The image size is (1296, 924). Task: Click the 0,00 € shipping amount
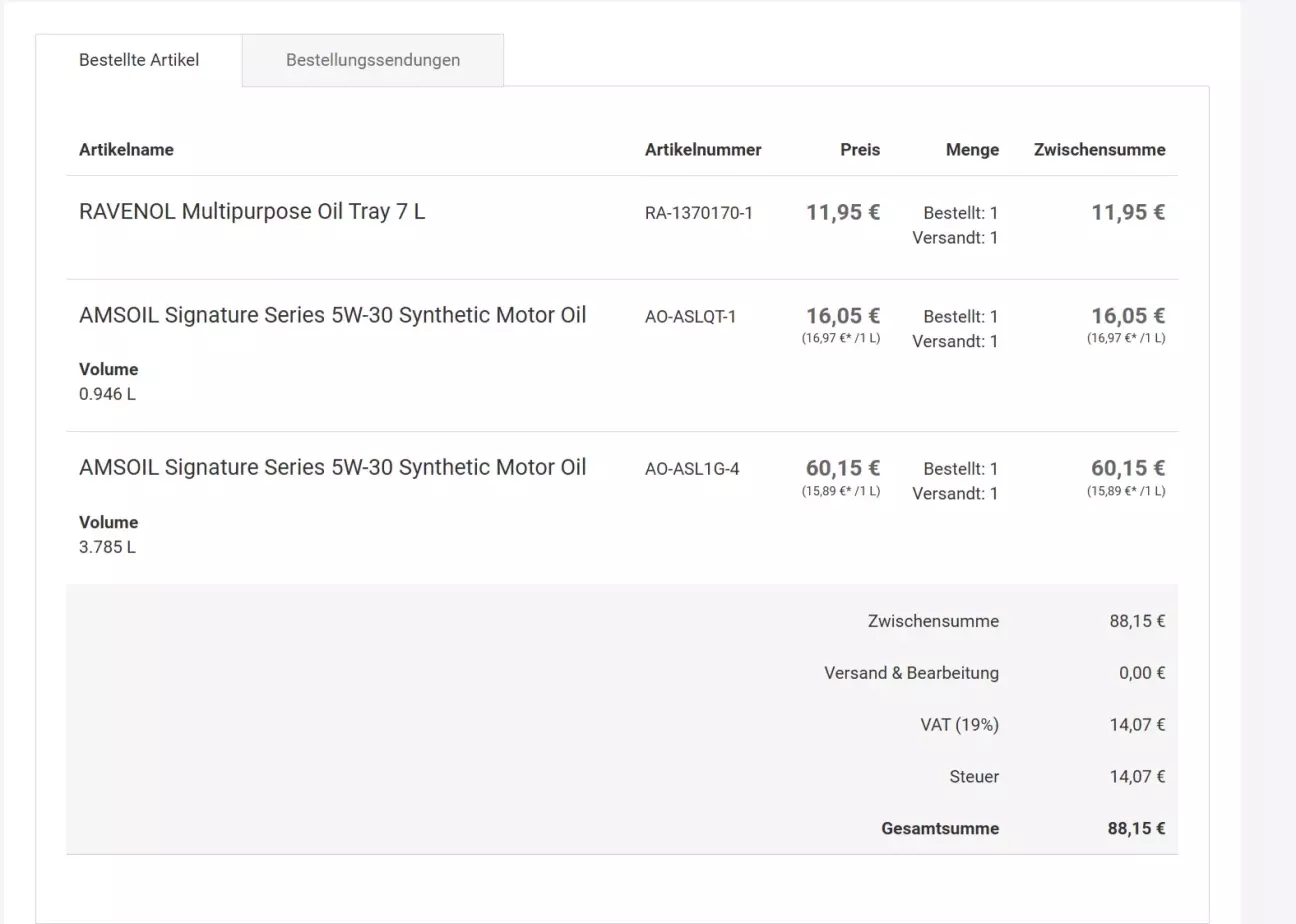point(1142,673)
